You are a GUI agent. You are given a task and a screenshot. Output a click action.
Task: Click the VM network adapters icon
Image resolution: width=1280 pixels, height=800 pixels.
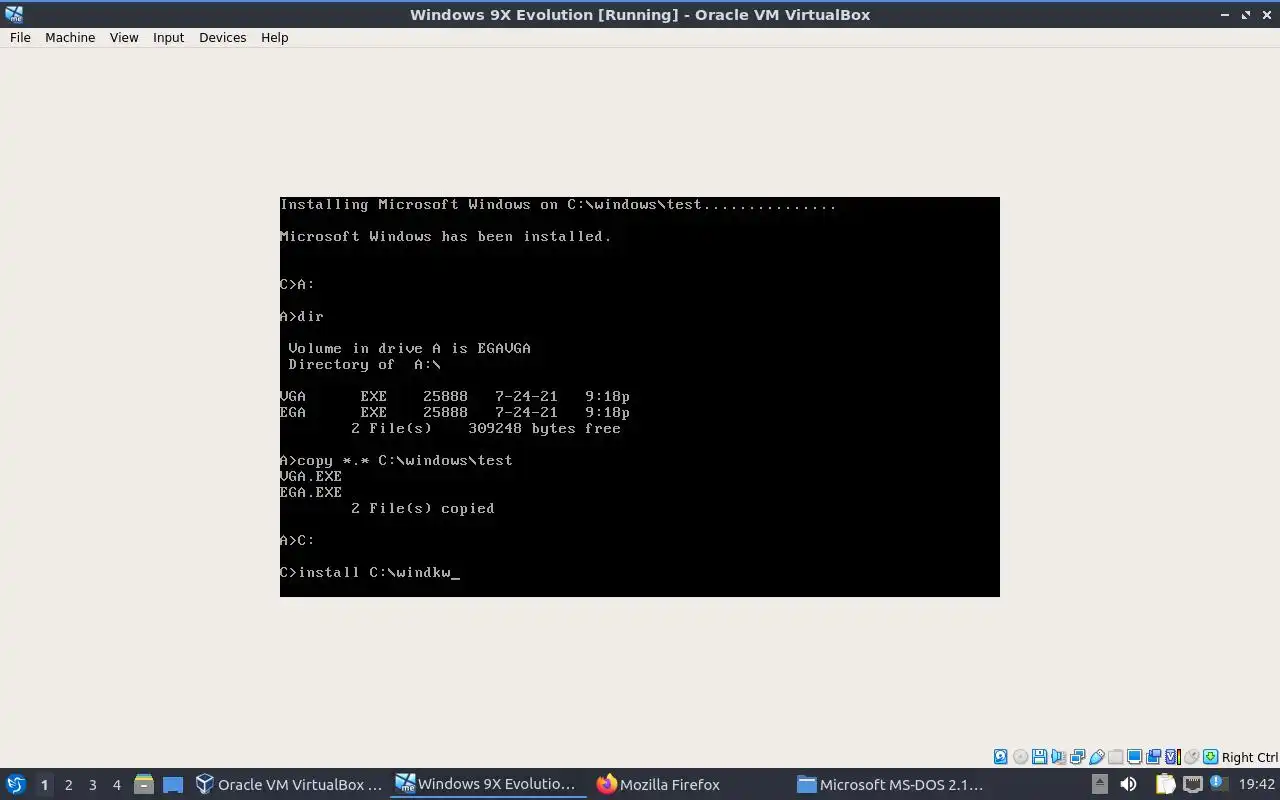tap(1077, 757)
